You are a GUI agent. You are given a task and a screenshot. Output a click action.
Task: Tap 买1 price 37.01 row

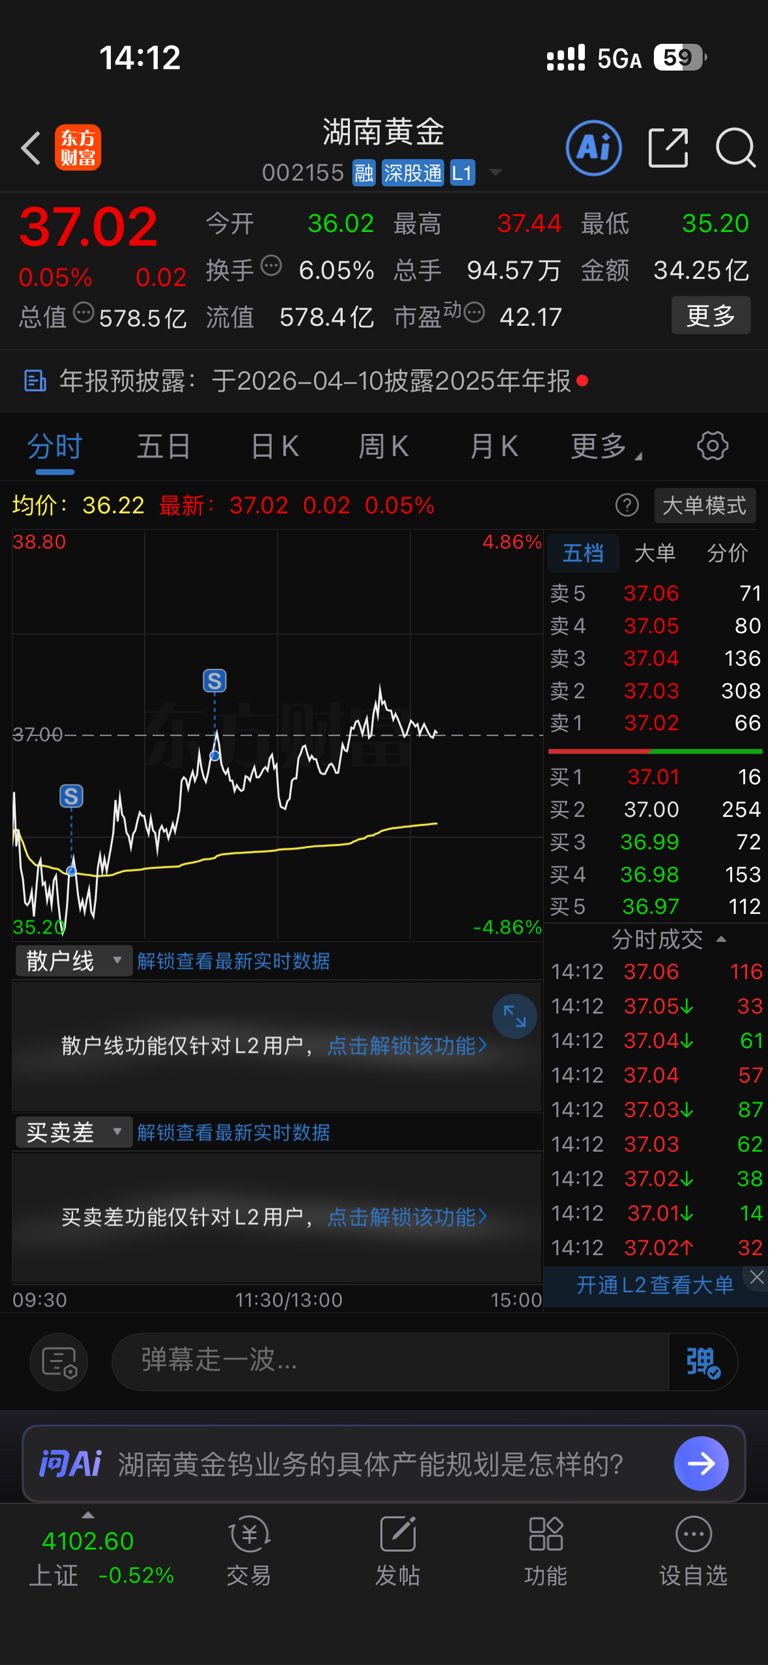coord(656,777)
